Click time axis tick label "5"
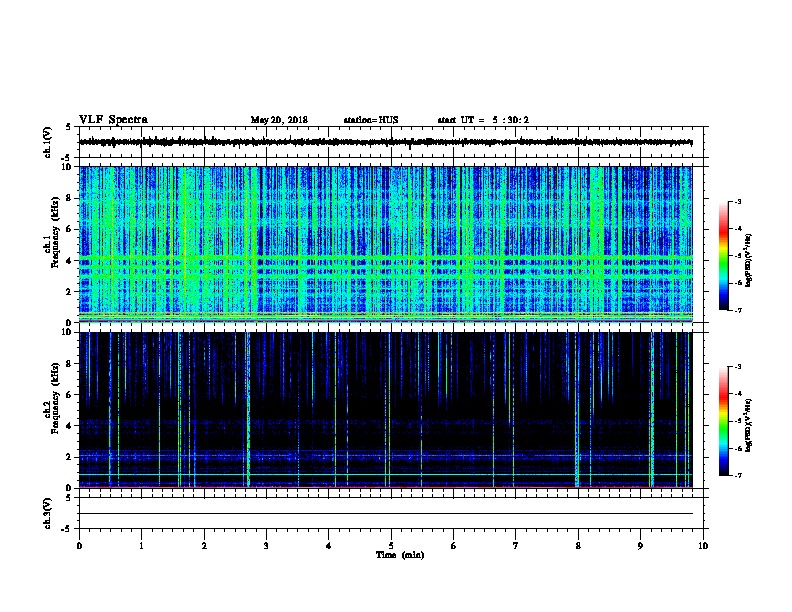The width and height of the screenshot is (792, 612). (391, 546)
